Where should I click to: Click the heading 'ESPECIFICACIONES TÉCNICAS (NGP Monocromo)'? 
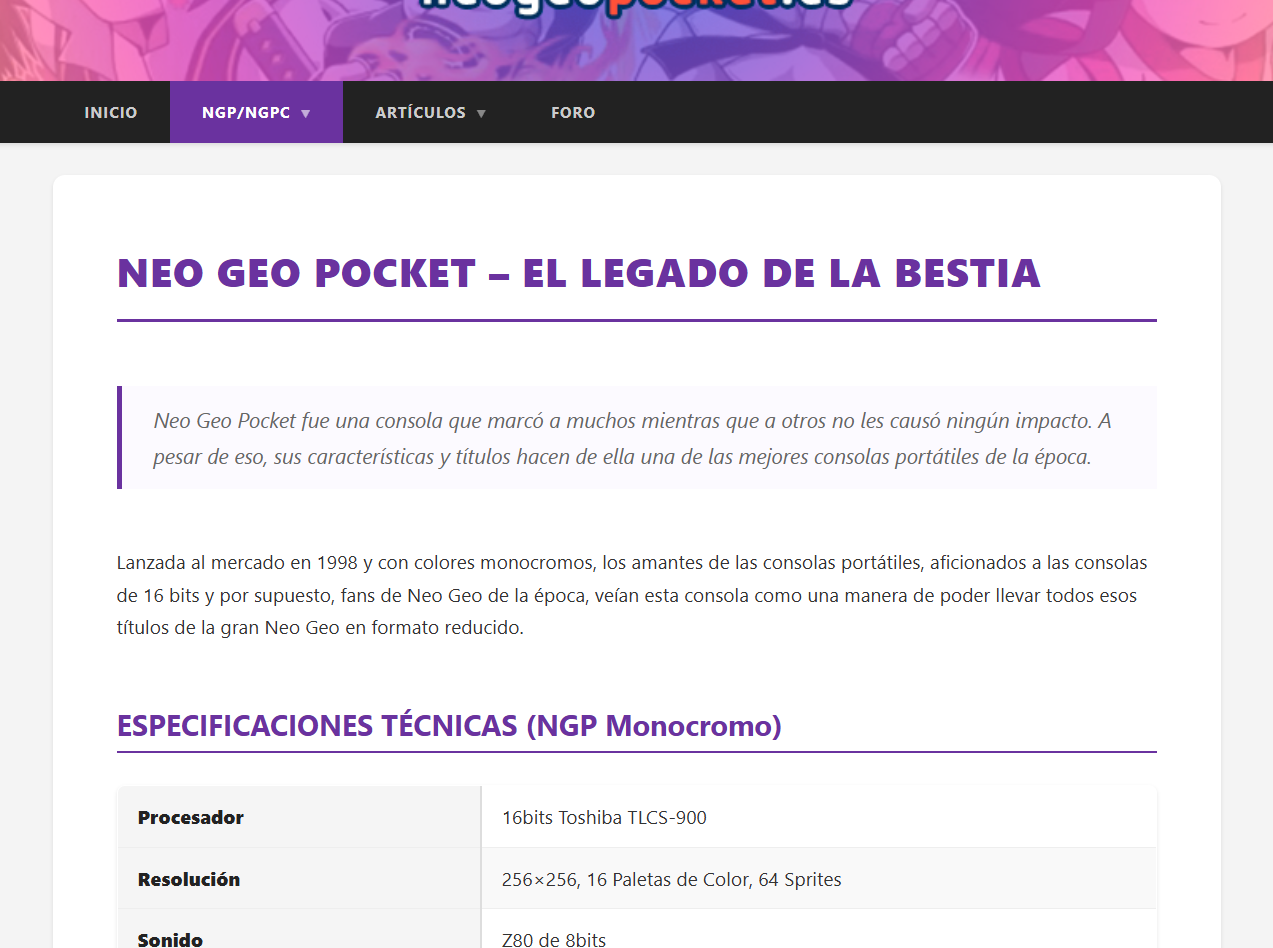click(x=449, y=725)
